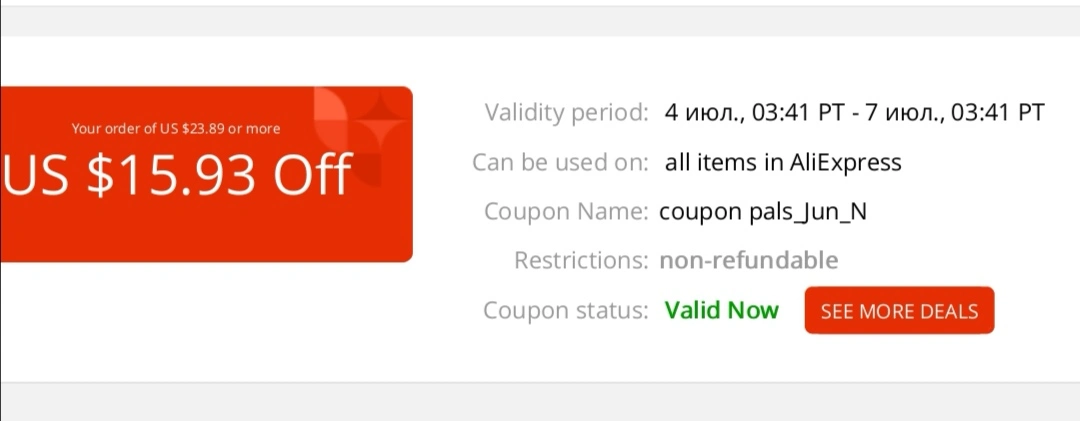
Task: Click the large 'US $15.93 Off' amount text
Action: pos(178,174)
